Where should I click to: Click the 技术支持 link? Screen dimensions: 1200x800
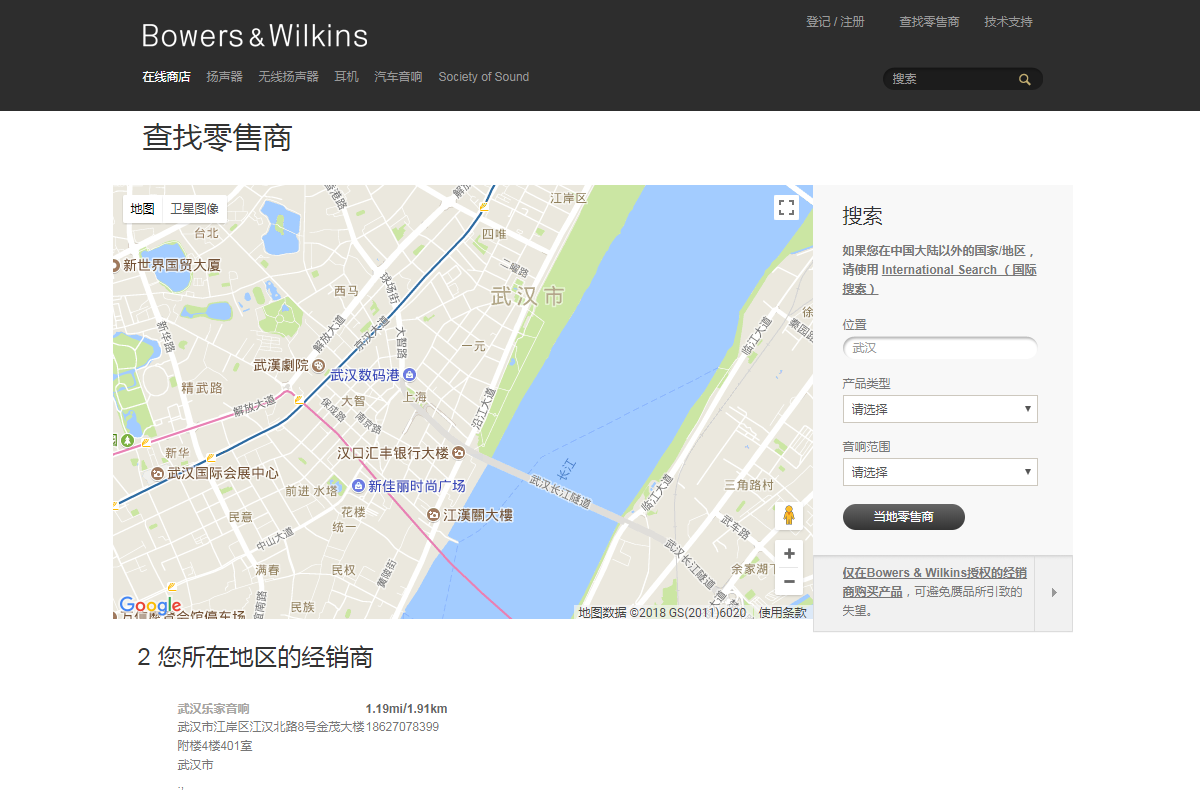tap(1008, 22)
